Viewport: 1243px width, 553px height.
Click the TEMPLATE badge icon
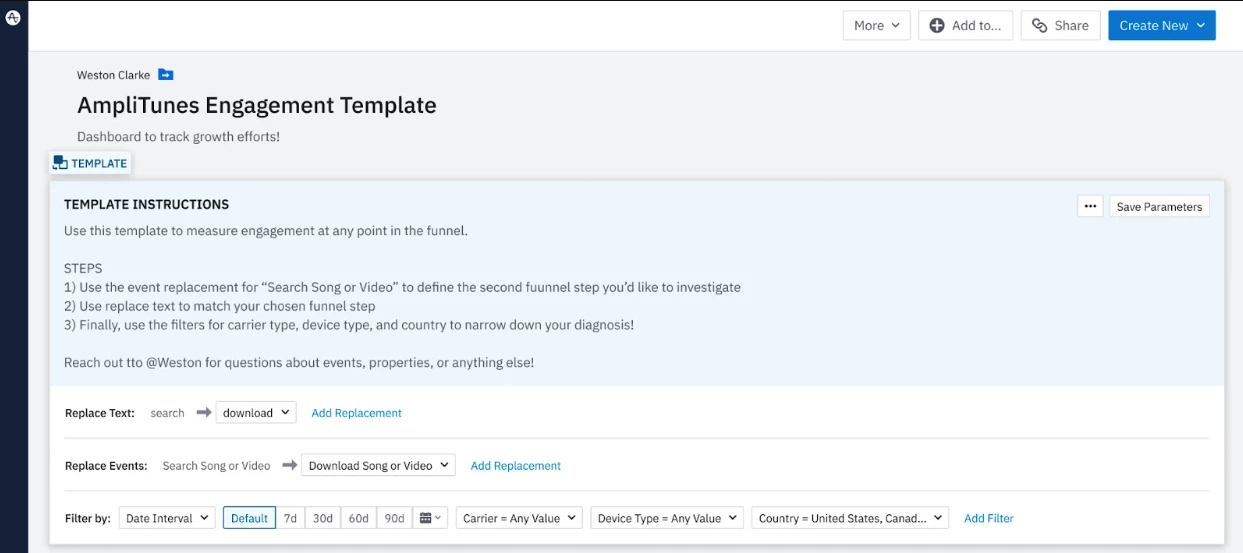(60, 163)
